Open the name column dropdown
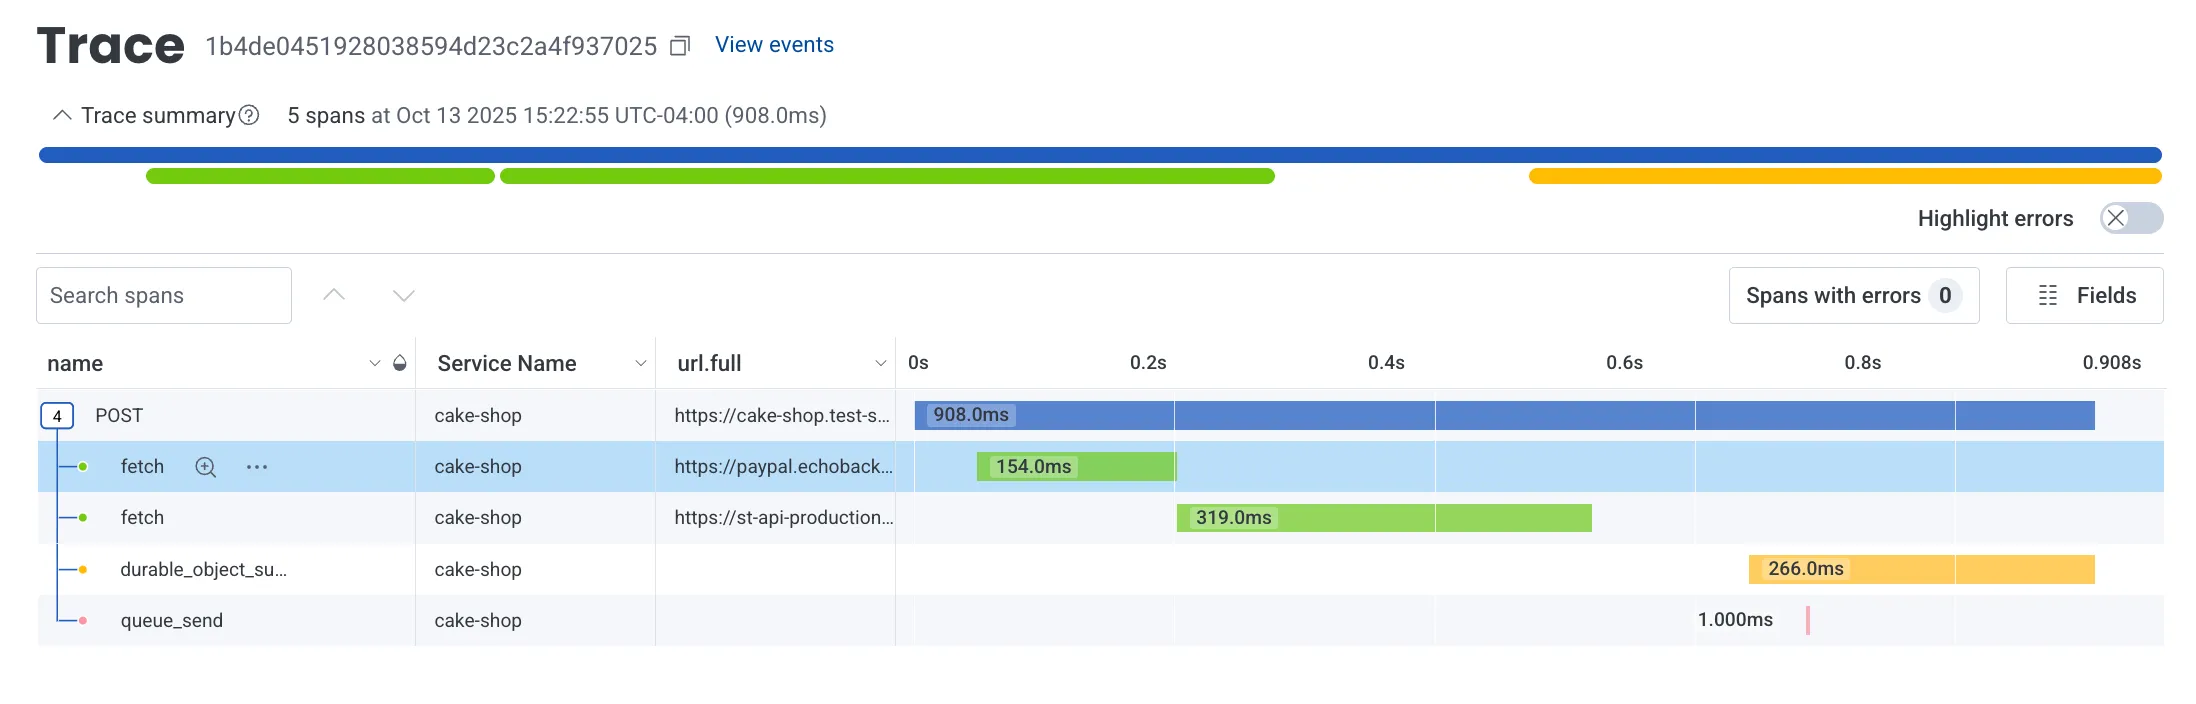The width and height of the screenshot is (2196, 704). (x=375, y=363)
